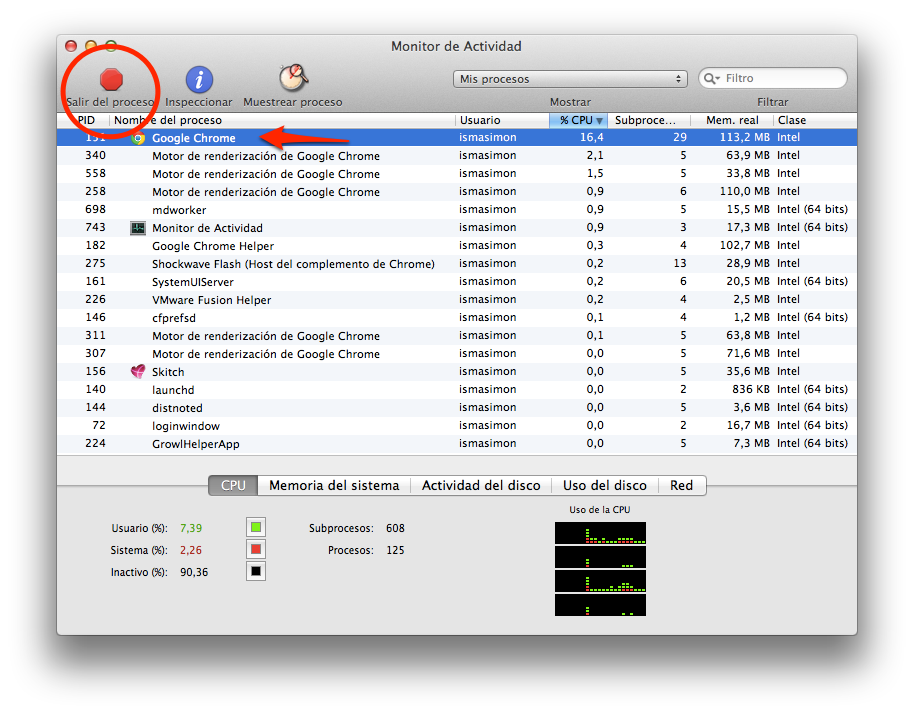This screenshot has width=914, height=714.
Task: Click the Inactivo percentage 90,36
Action: tap(194, 572)
